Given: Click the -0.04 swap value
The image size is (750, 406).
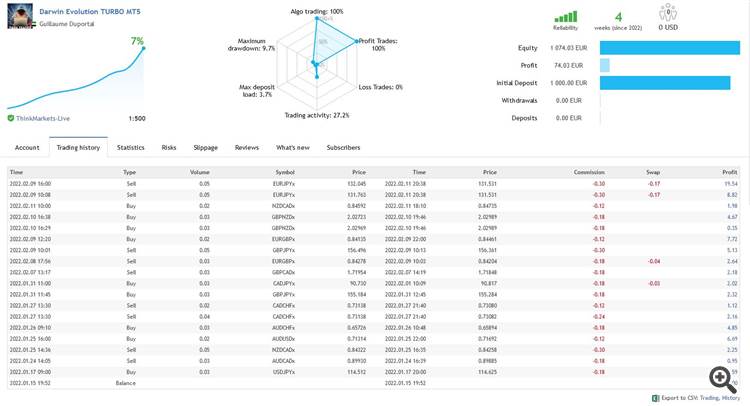Looking at the screenshot, I should click(654, 261).
